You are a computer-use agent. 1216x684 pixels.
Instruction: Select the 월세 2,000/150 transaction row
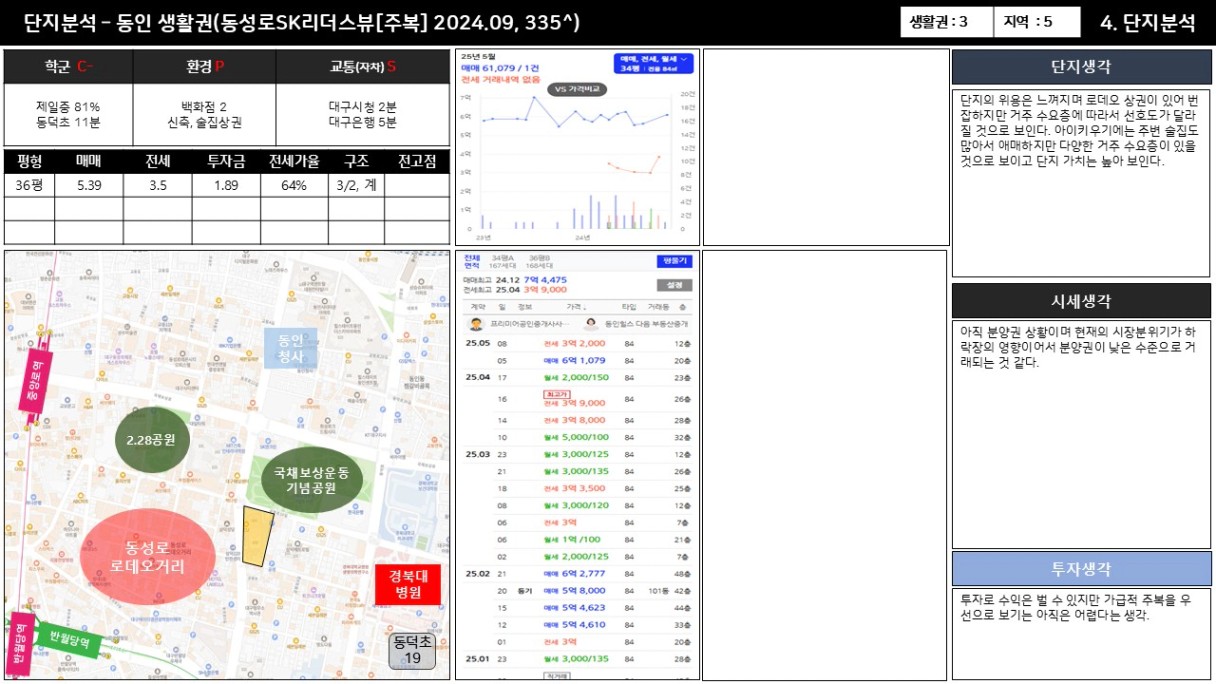(577, 377)
